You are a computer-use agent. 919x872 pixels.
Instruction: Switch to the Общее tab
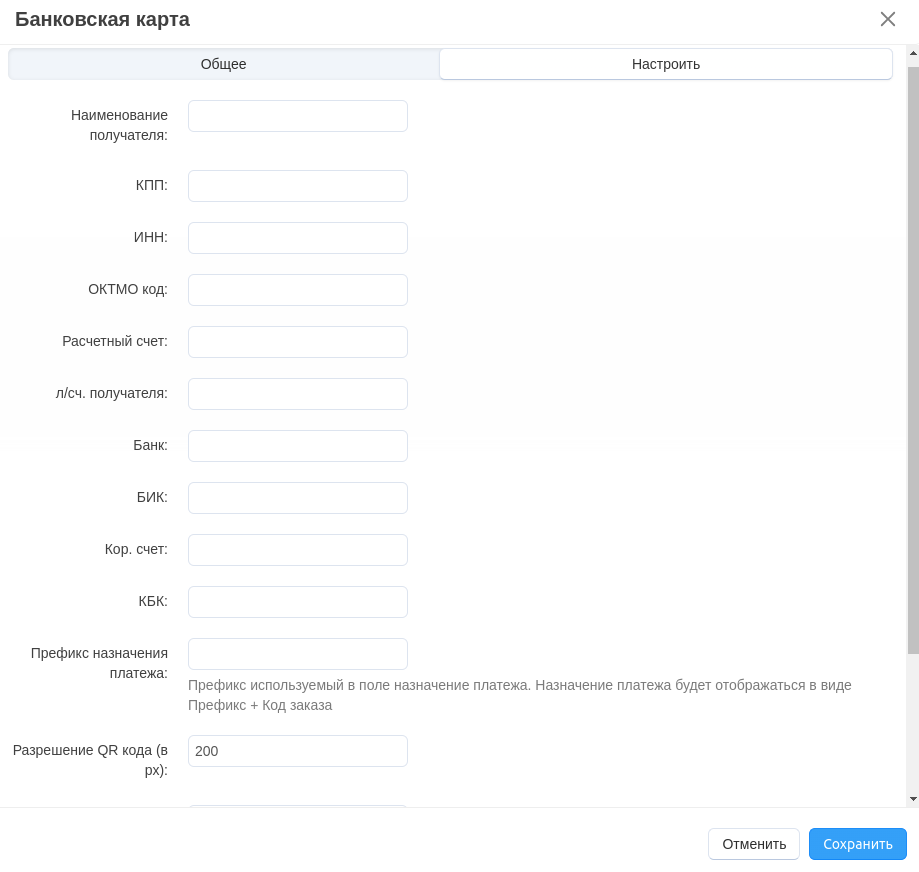pyautogui.click(x=224, y=64)
